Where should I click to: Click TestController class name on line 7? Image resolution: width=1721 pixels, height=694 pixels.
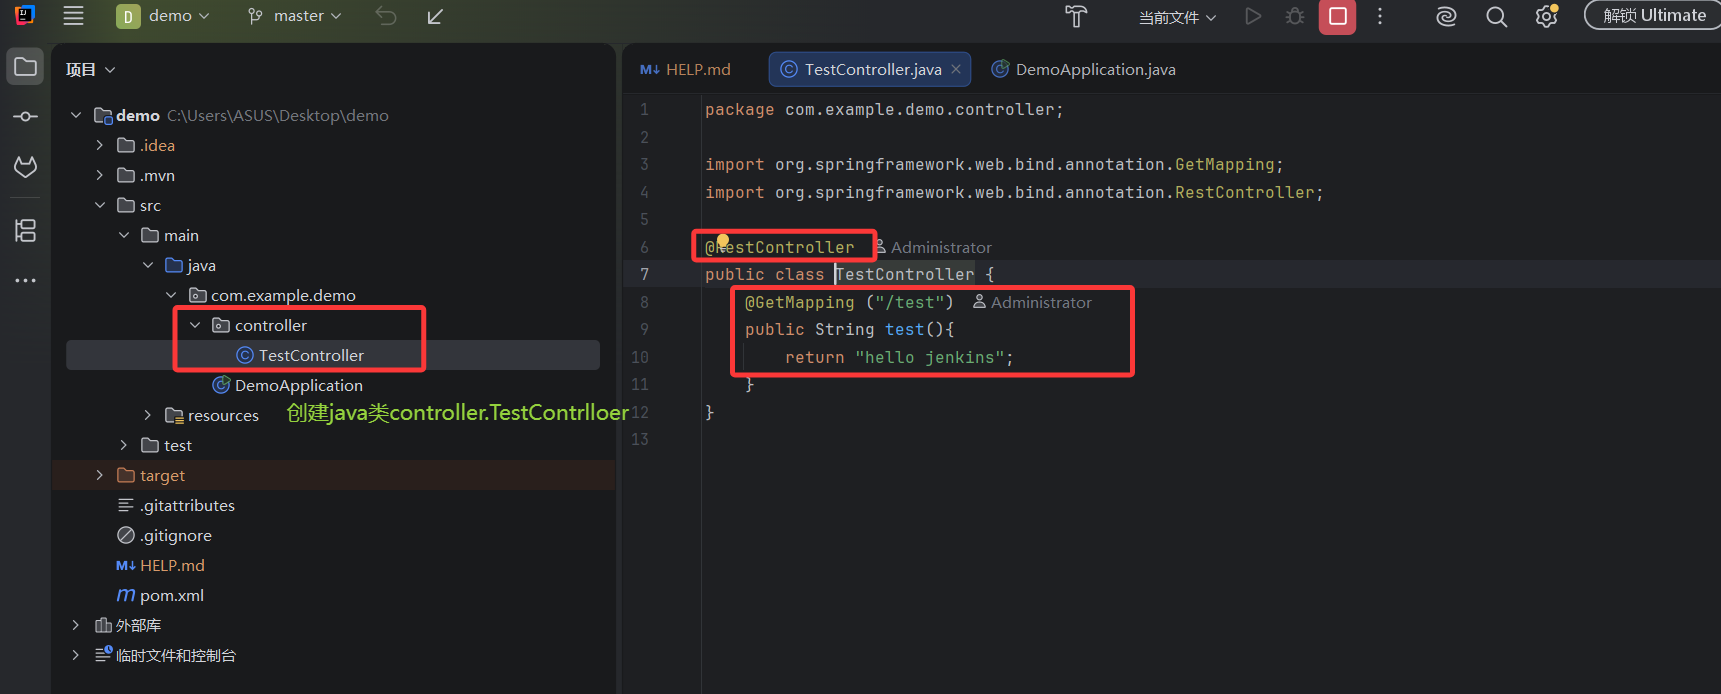click(905, 274)
